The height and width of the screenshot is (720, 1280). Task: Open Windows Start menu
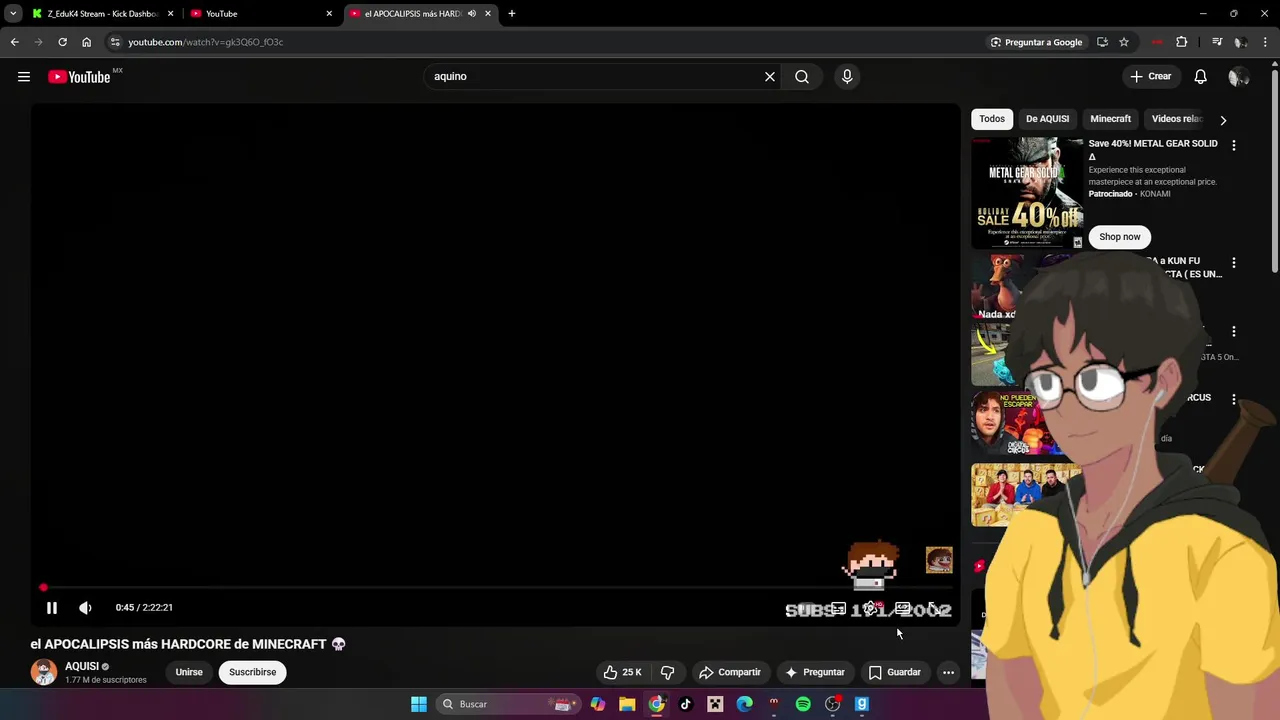pyautogui.click(x=419, y=704)
